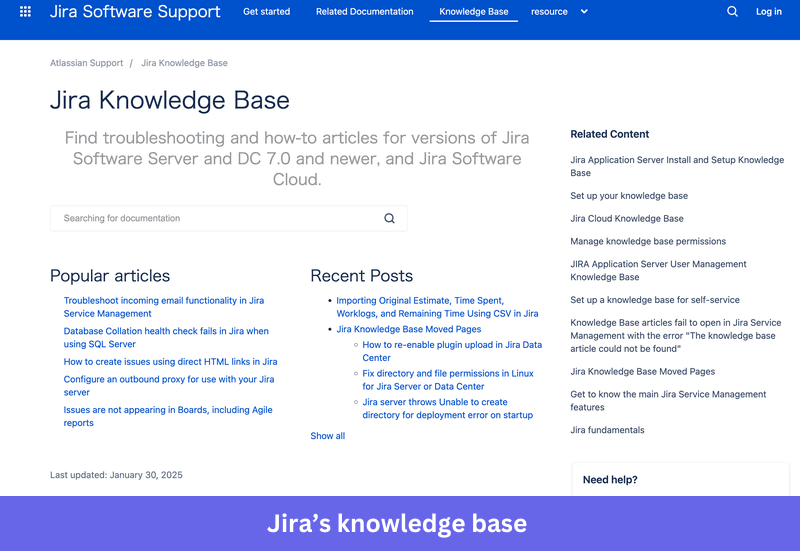Click the header search magnifier icon
This screenshot has height=551, width=800.
coord(732,11)
